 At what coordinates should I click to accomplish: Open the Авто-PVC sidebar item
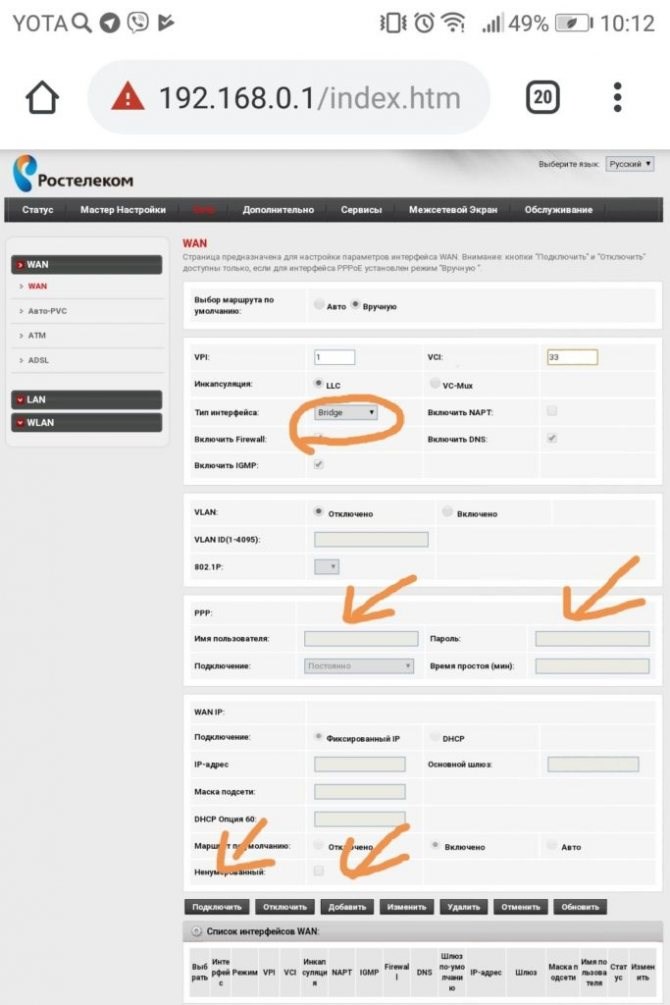pyautogui.click(x=47, y=311)
